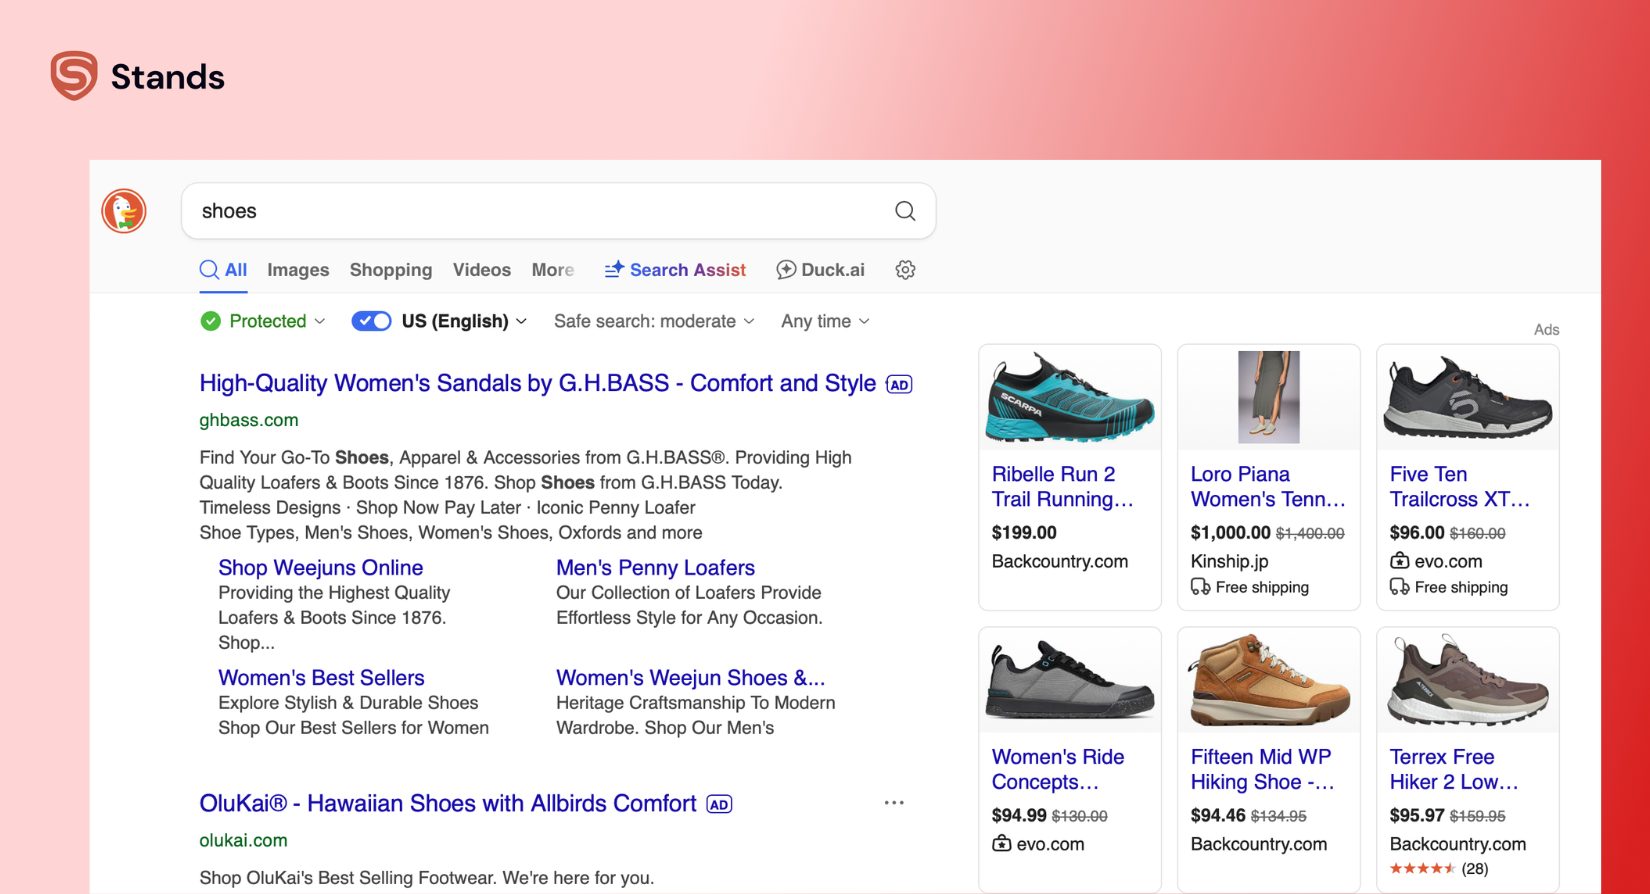This screenshot has height=894, width=1650.
Task: Open the Shop Weejuns Online sitelink
Action: [x=320, y=567]
